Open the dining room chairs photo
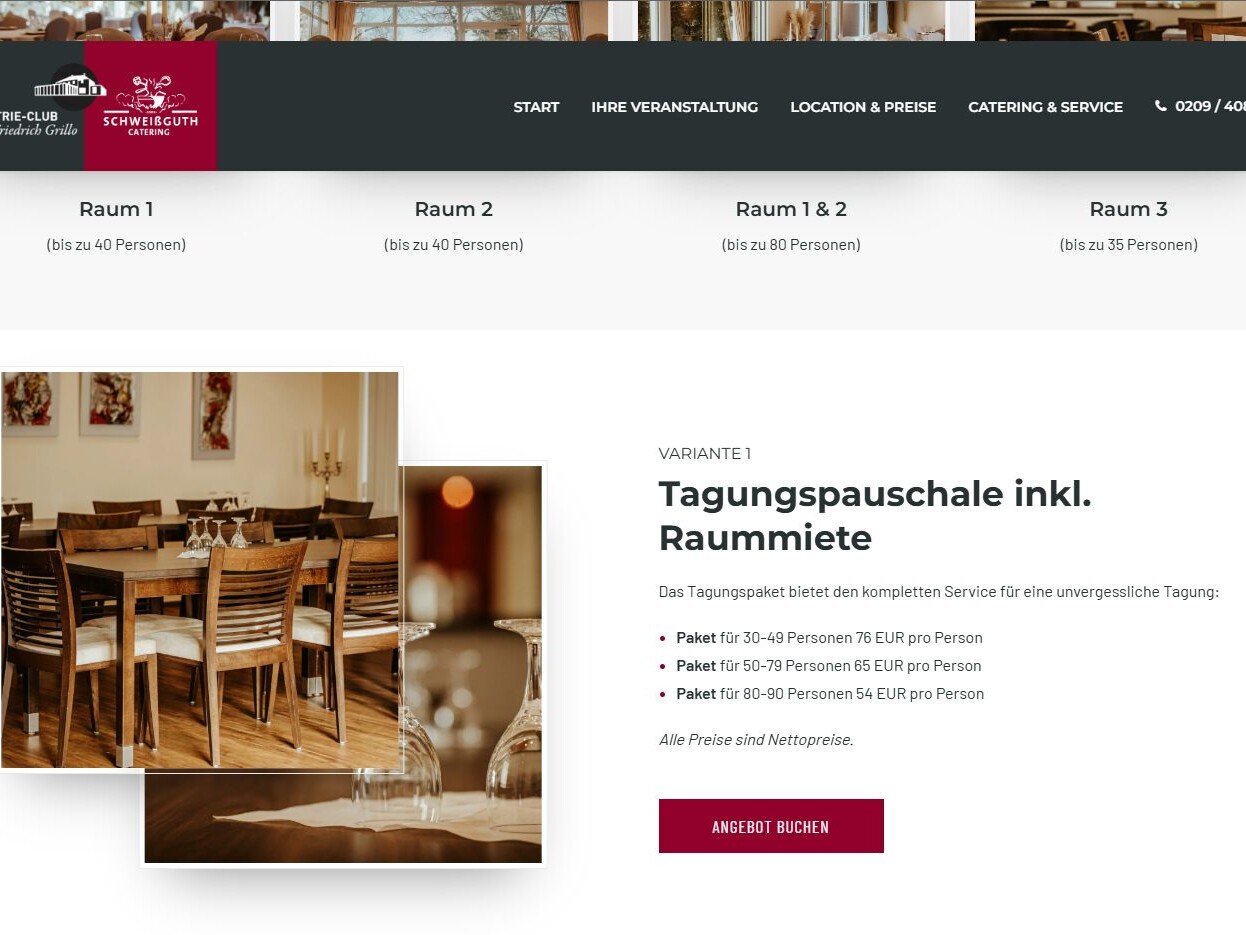The height and width of the screenshot is (935, 1246). coord(200,570)
